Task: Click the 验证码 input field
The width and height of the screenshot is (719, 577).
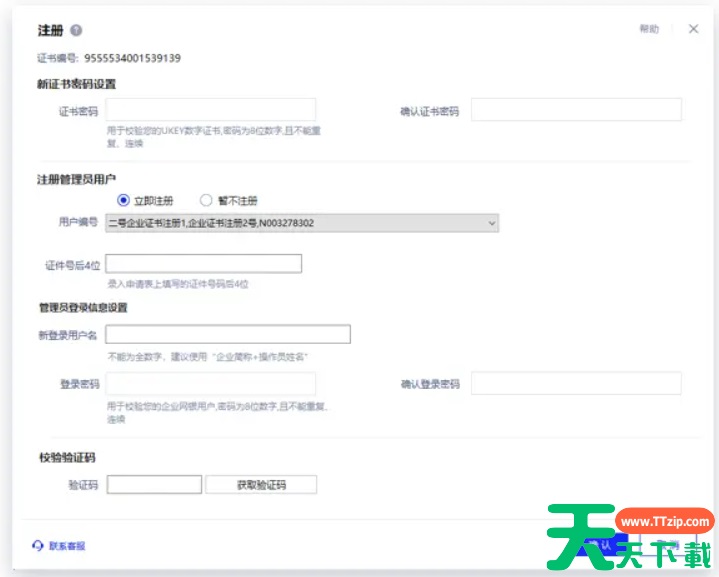Action: 154,484
